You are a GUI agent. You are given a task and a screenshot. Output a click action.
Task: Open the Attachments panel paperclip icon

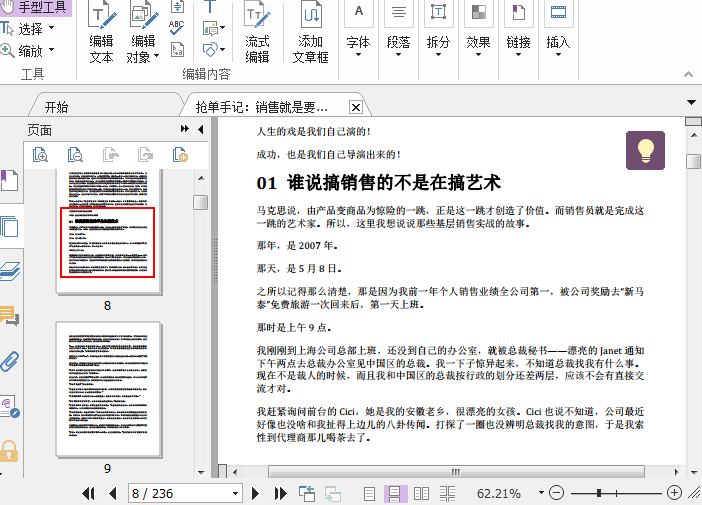[10, 360]
